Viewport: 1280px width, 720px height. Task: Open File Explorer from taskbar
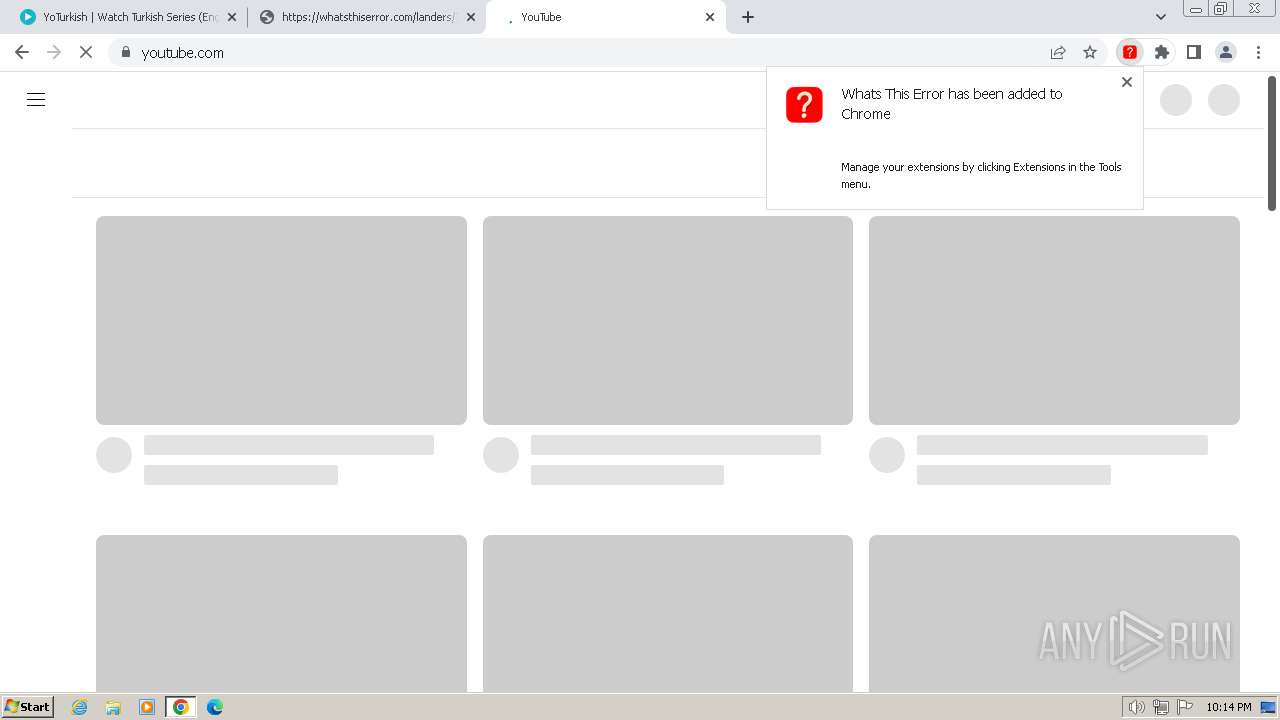[113, 707]
